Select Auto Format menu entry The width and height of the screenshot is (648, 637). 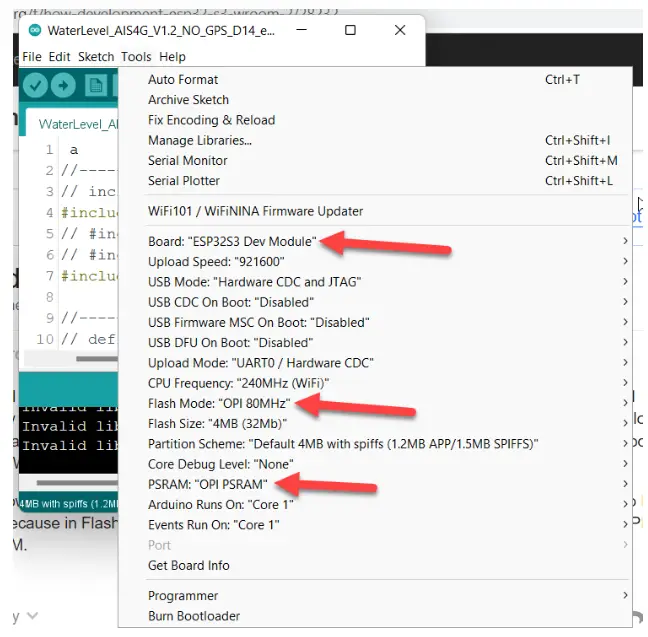coord(375,79)
